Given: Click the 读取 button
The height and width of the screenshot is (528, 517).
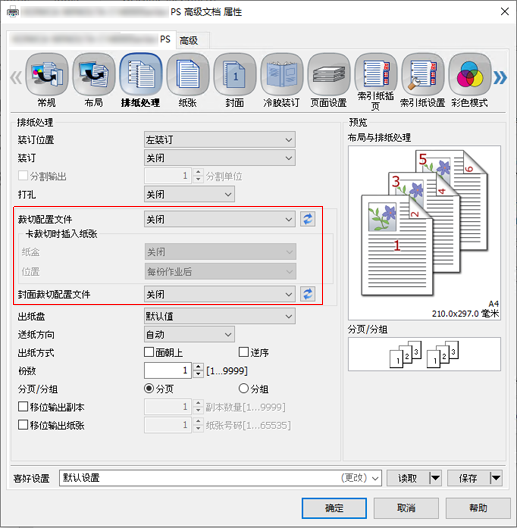Looking at the screenshot, I should pos(408,478).
